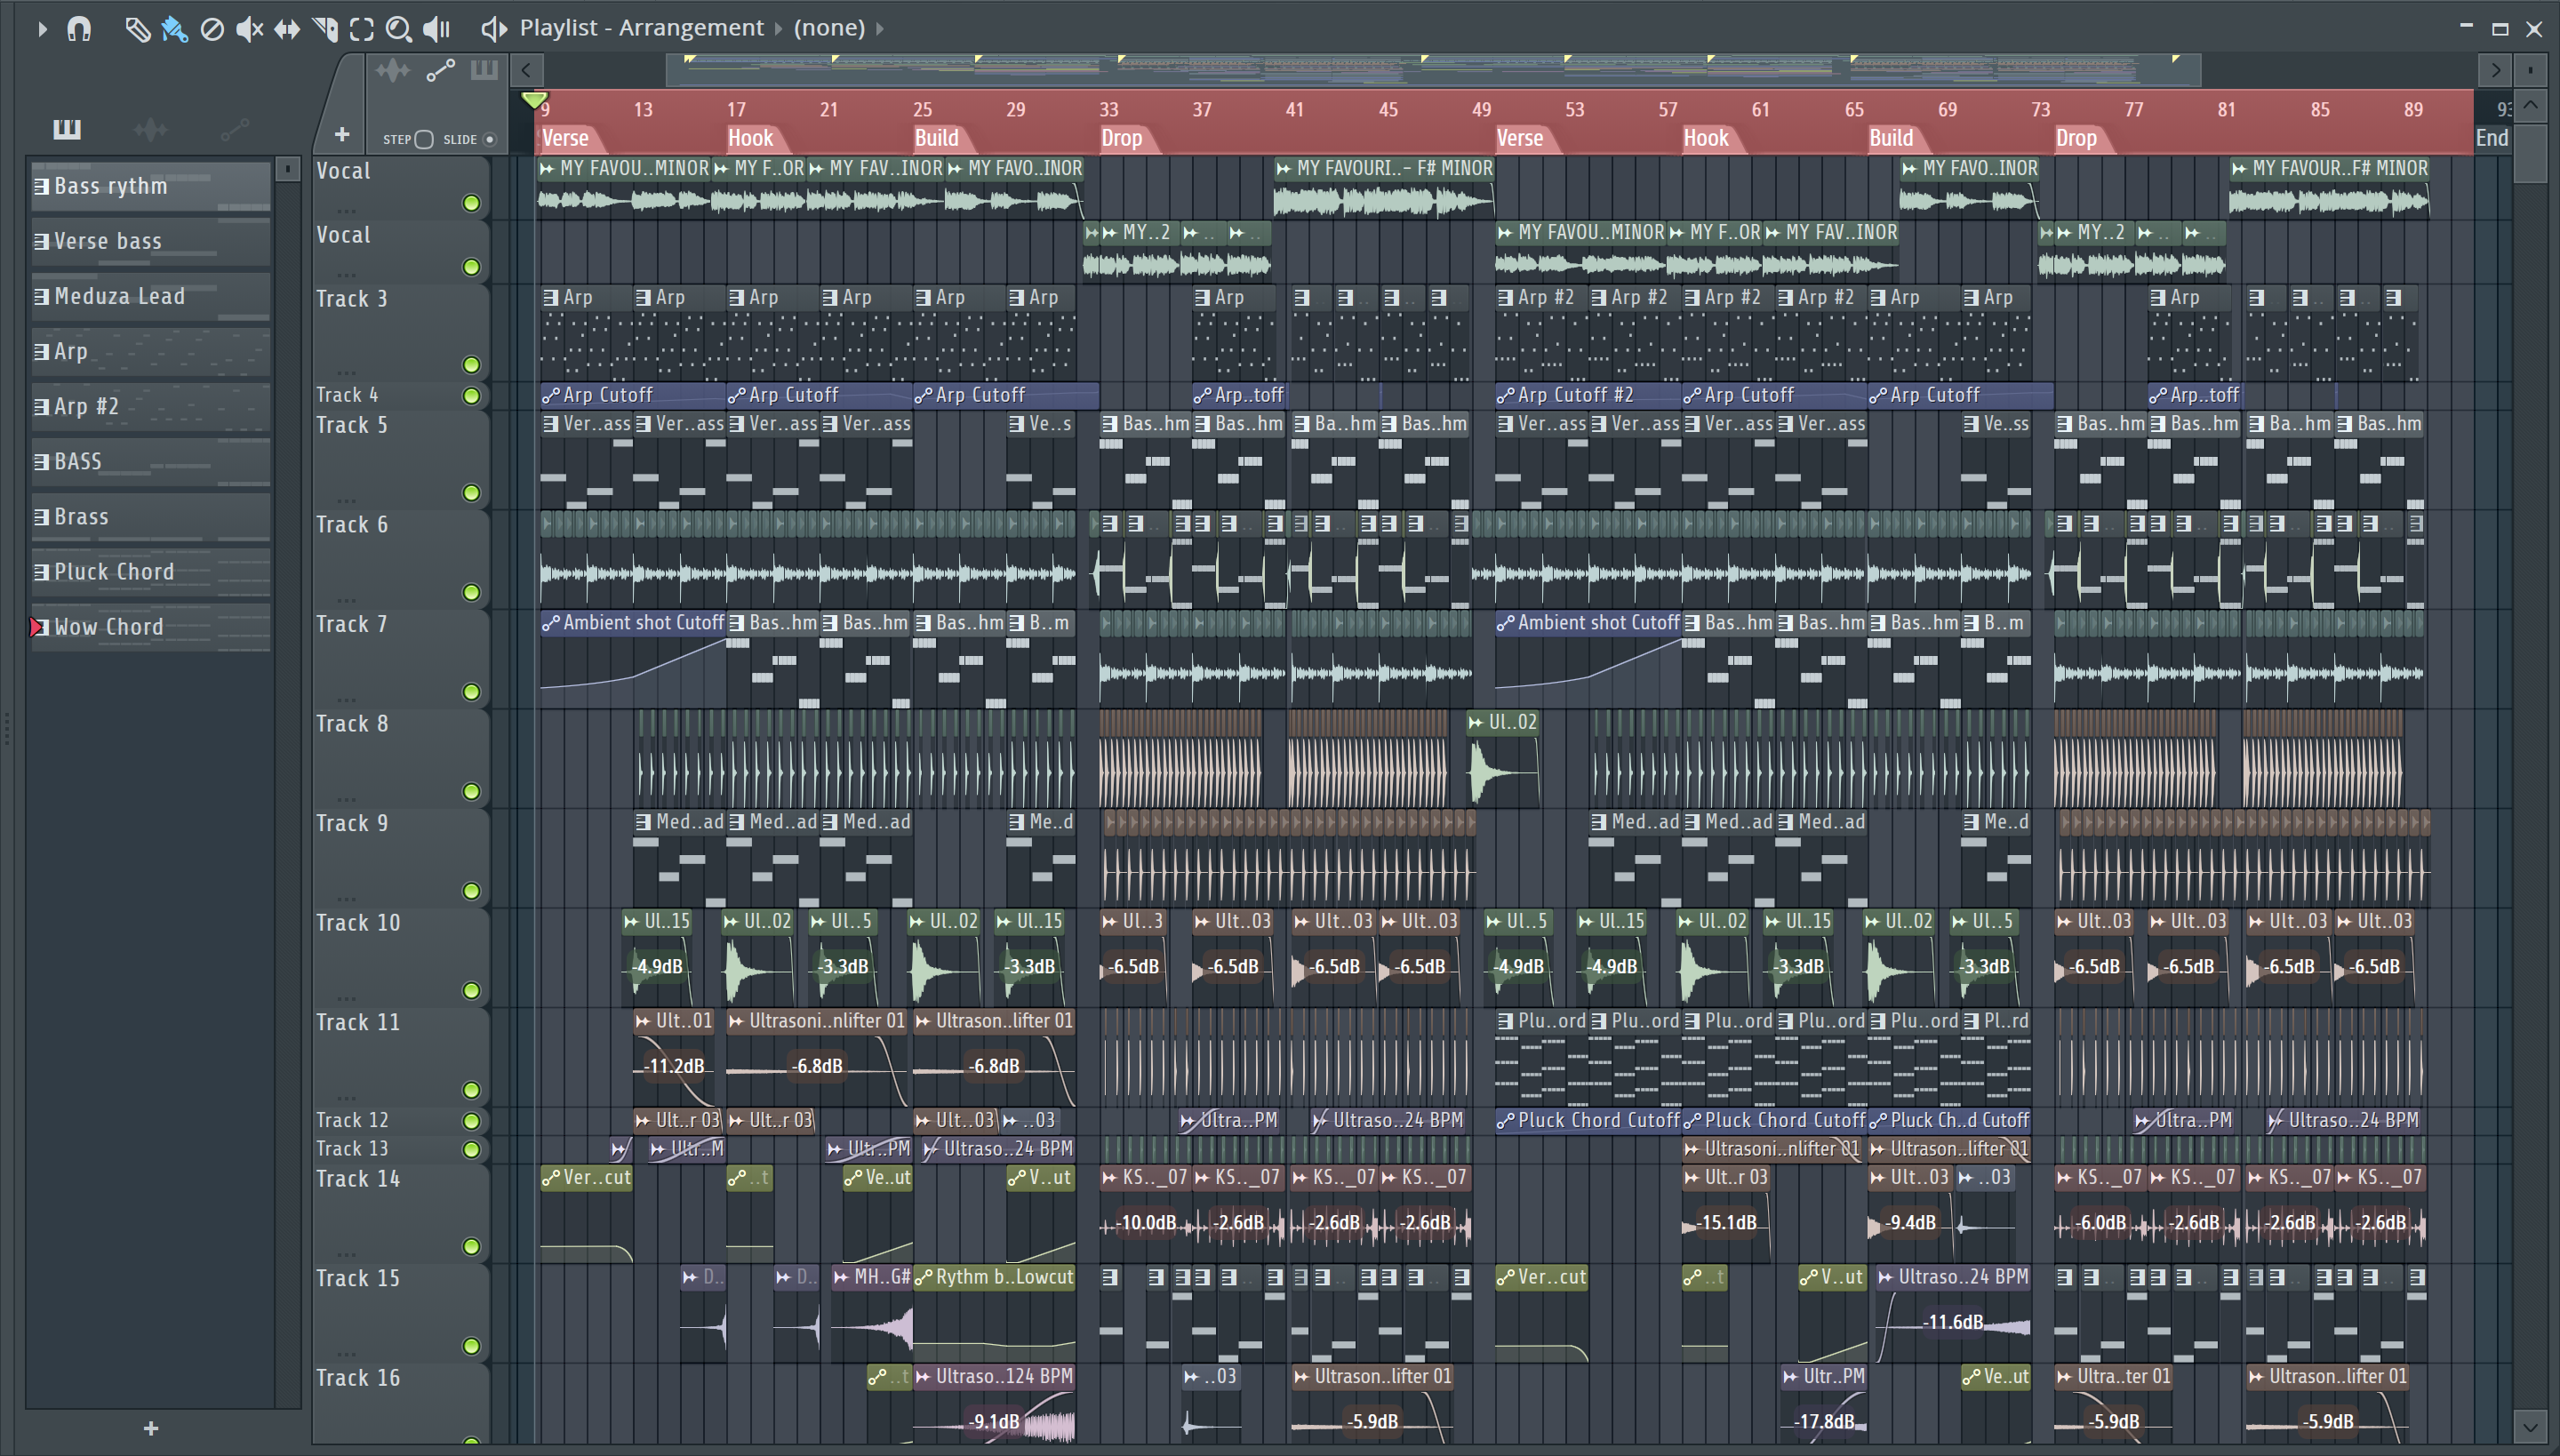This screenshot has height=1456, width=2560.
Task: Mute Track 6 using its green light
Action: [x=471, y=593]
